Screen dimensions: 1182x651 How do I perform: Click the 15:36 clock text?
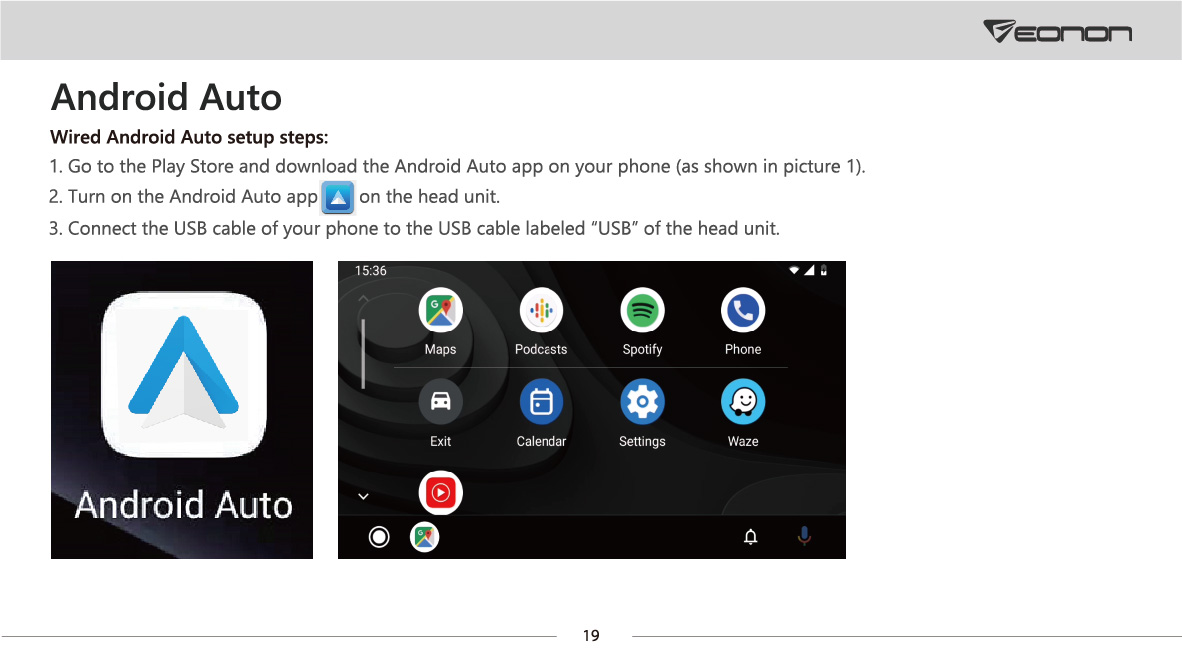click(x=371, y=270)
